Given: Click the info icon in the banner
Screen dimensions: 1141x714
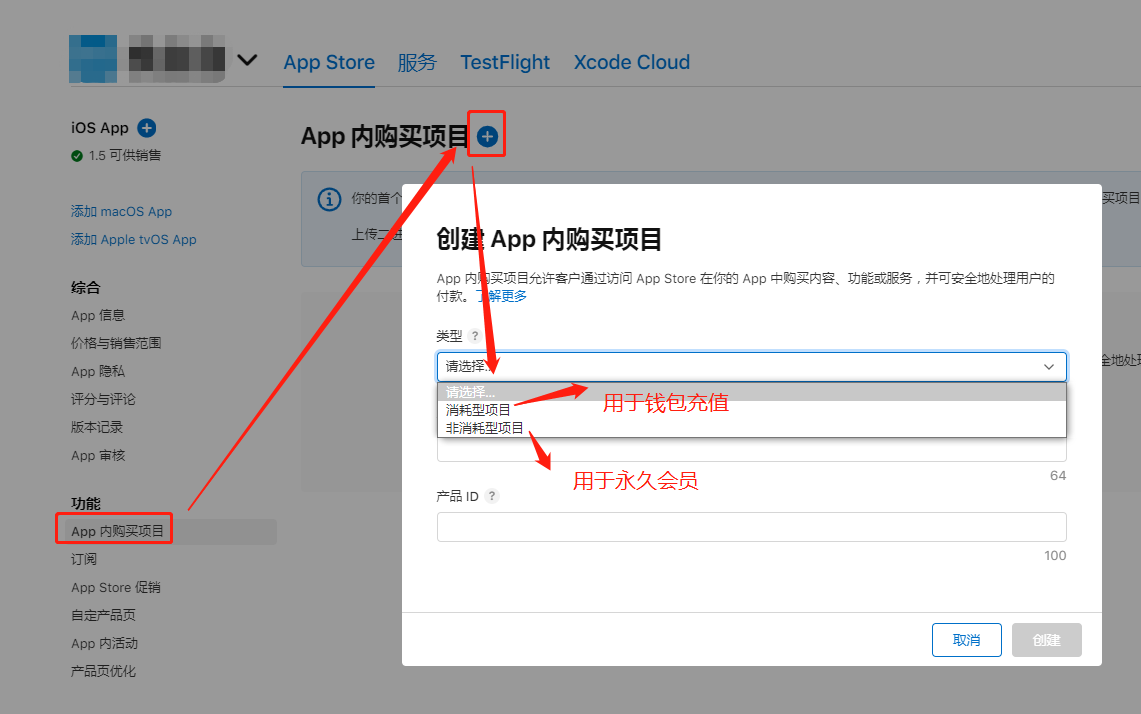Looking at the screenshot, I should point(330,199).
